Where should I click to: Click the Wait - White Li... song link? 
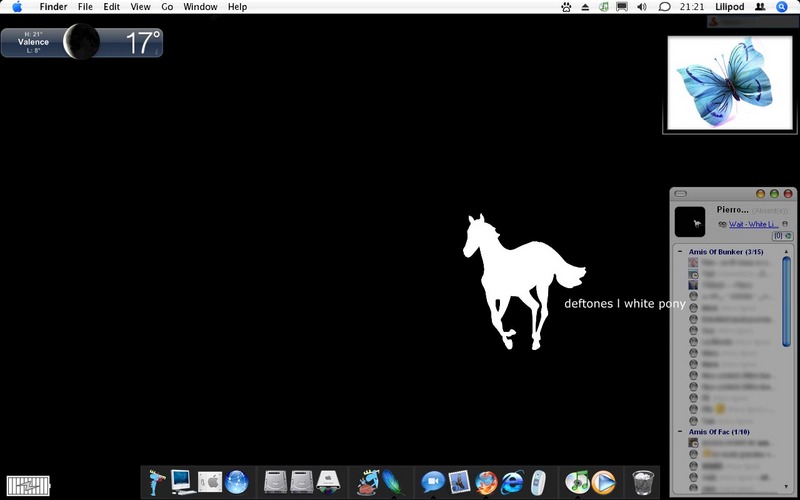753,224
